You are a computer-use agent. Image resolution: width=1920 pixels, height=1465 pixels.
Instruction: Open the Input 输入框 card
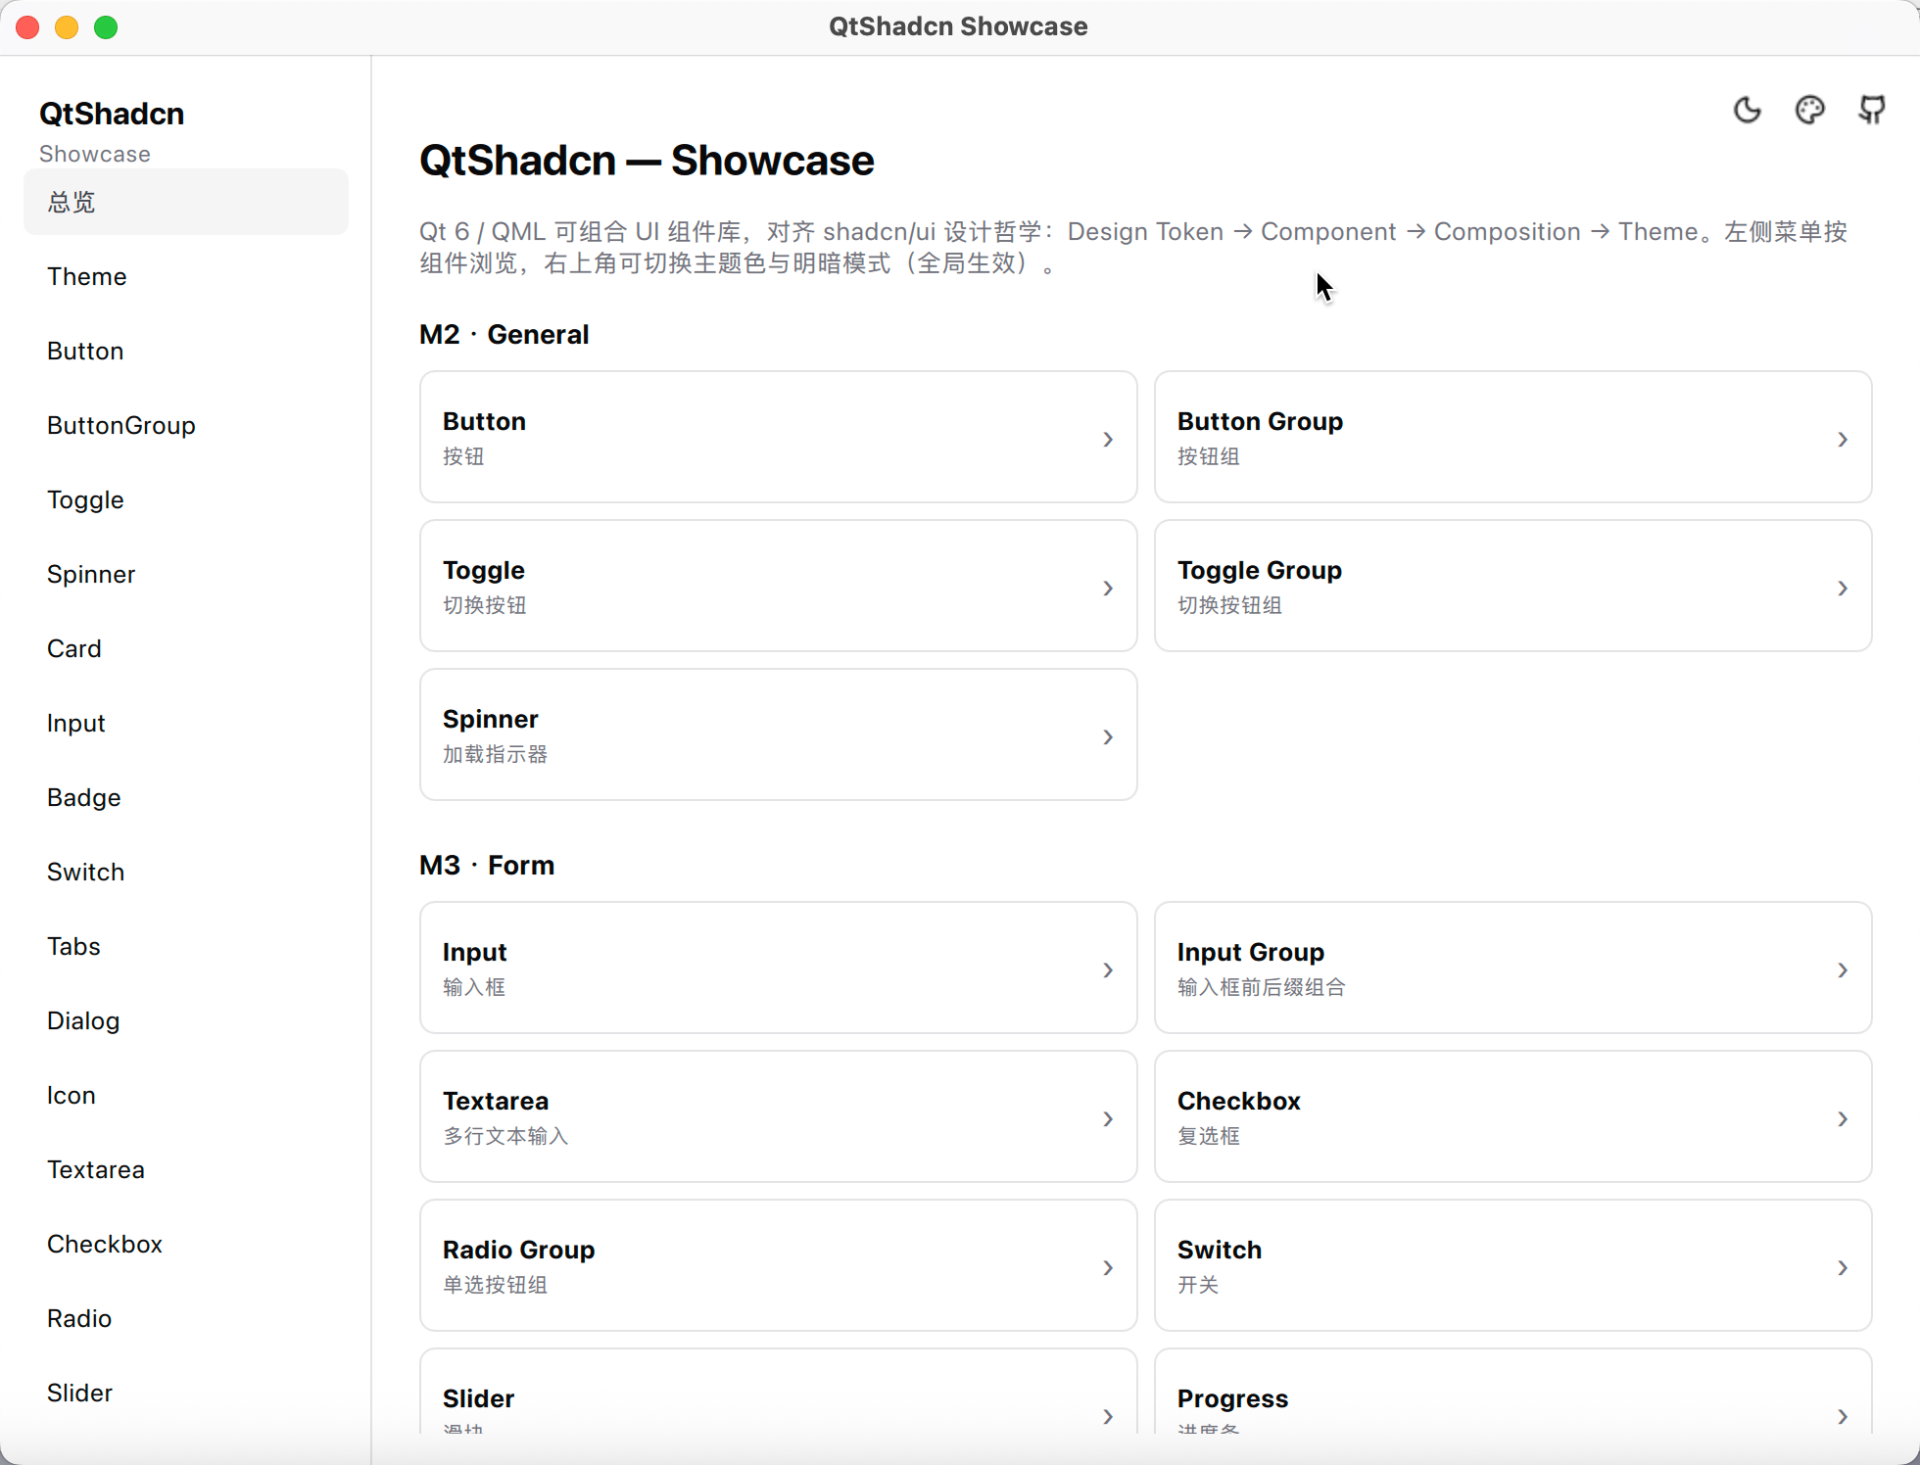click(778, 968)
